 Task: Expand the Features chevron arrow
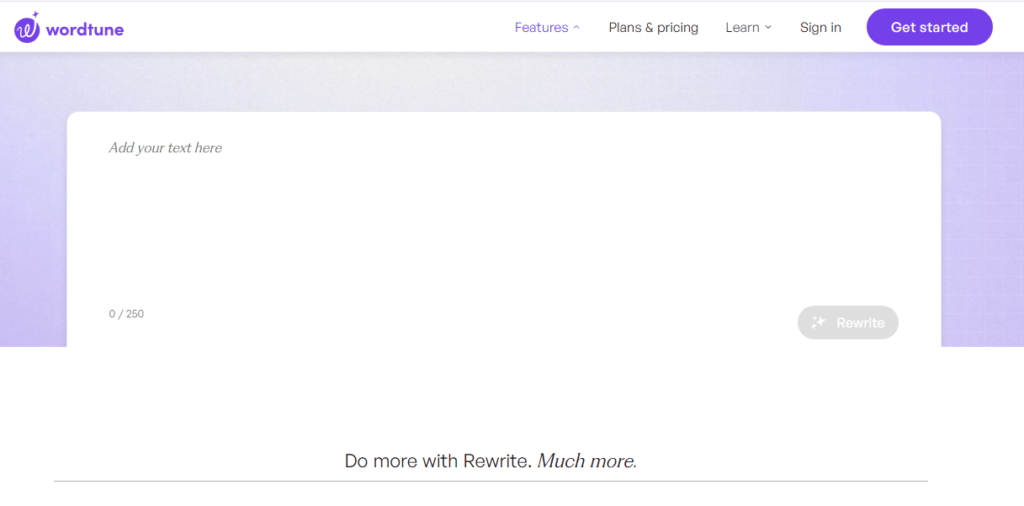pyautogui.click(x=576, y=27)
